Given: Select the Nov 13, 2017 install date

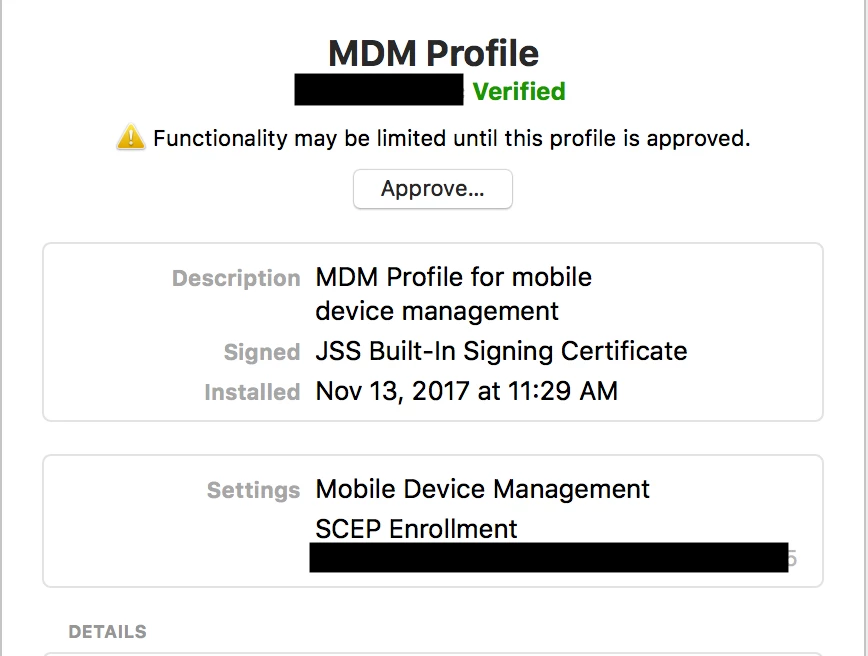Looking at the screenshot, I should coord(392,391).
